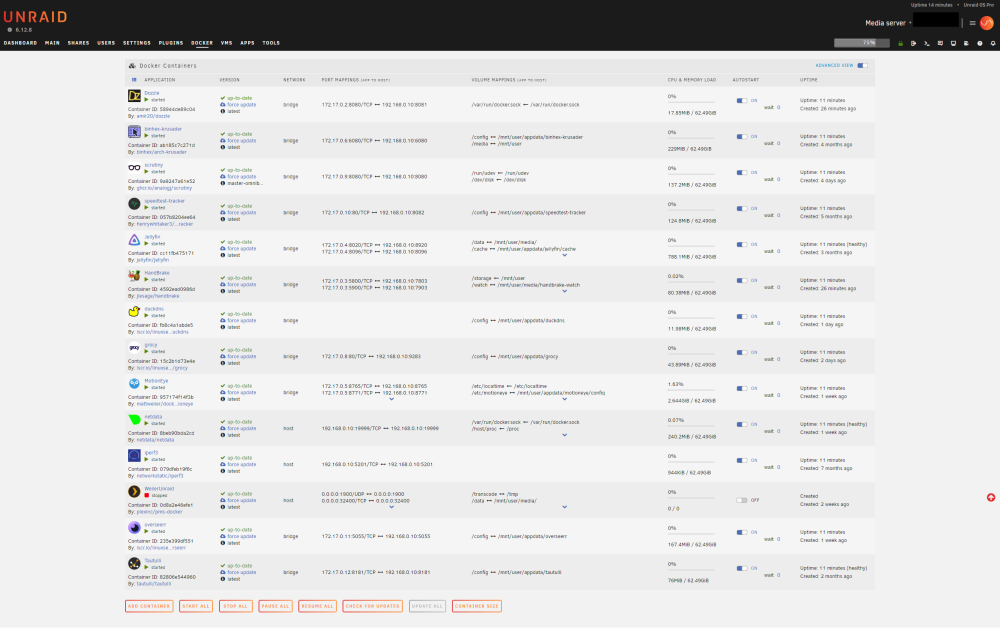1000x628 pixels.
Task: Click the grocy container icon
Action: coord(134,347)
